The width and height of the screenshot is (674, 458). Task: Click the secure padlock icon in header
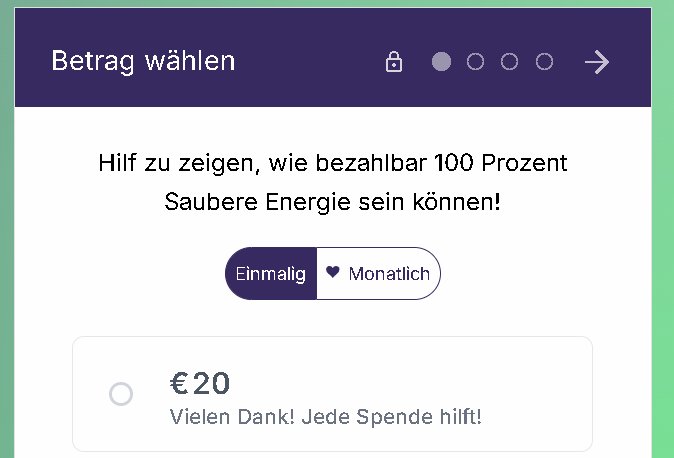394,61
